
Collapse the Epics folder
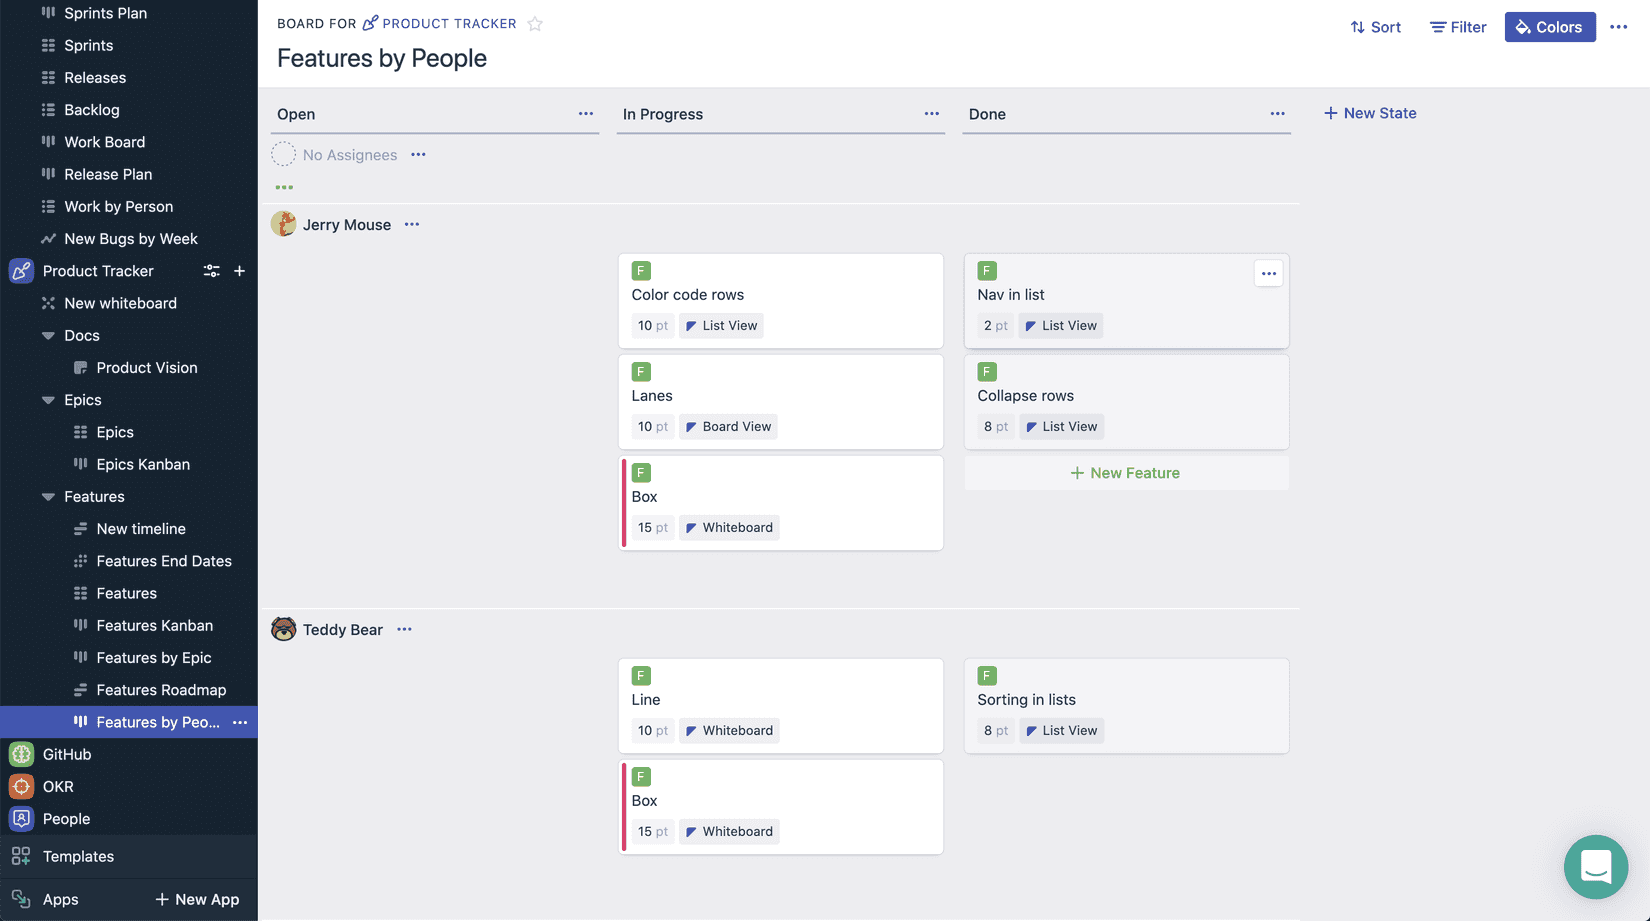[x=48, y=400]
